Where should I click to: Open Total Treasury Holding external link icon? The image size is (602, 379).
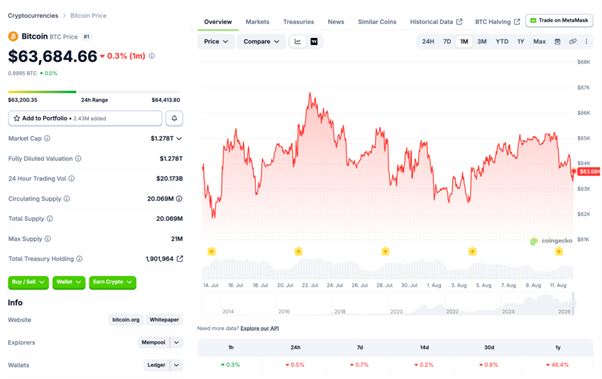[x=180, y=259]
